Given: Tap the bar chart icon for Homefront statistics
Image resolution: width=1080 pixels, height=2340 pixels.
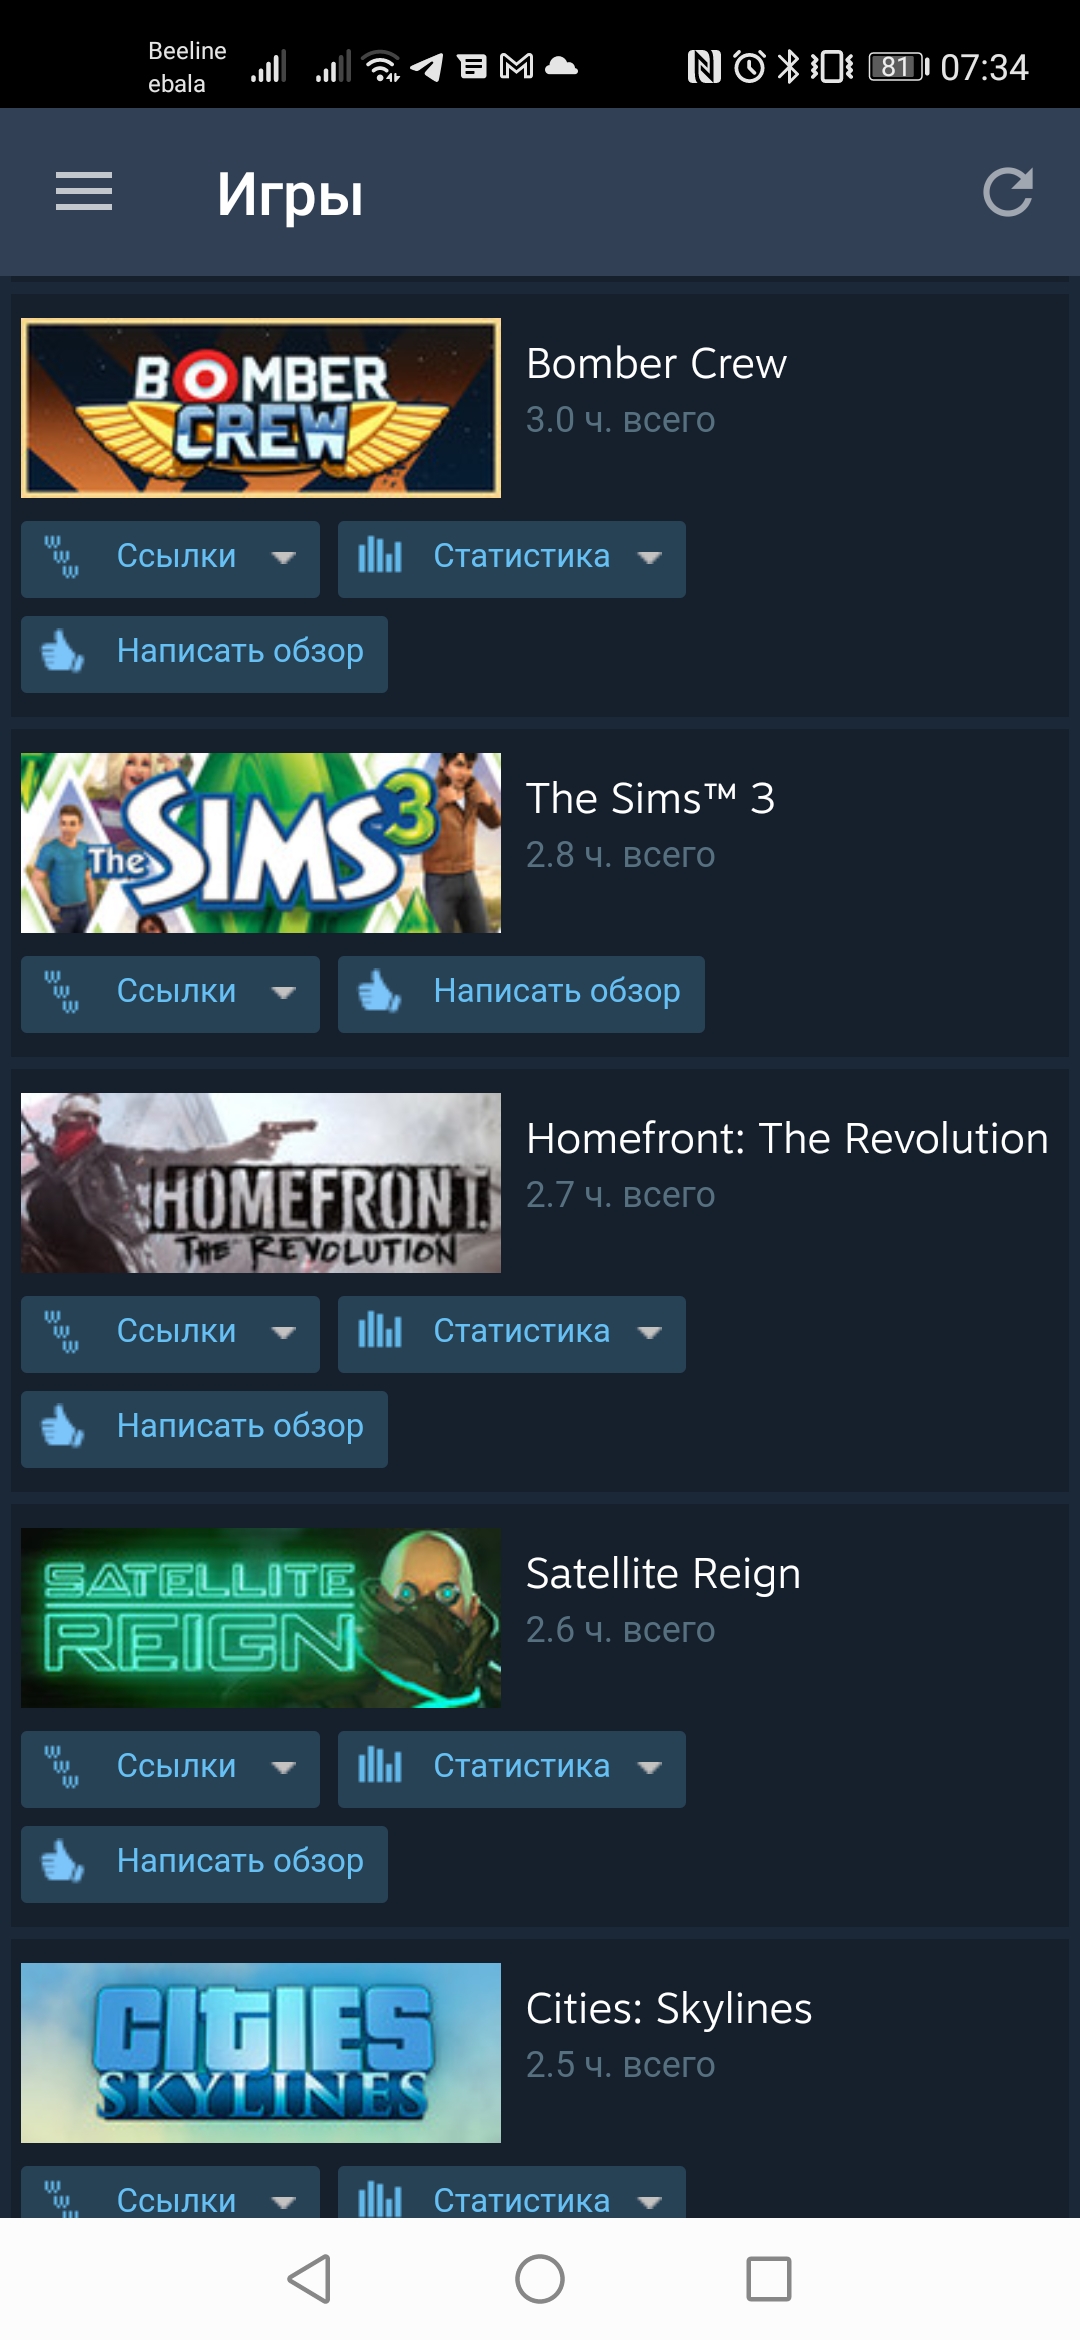Looking at the screenshot, I should point(380,1331).
